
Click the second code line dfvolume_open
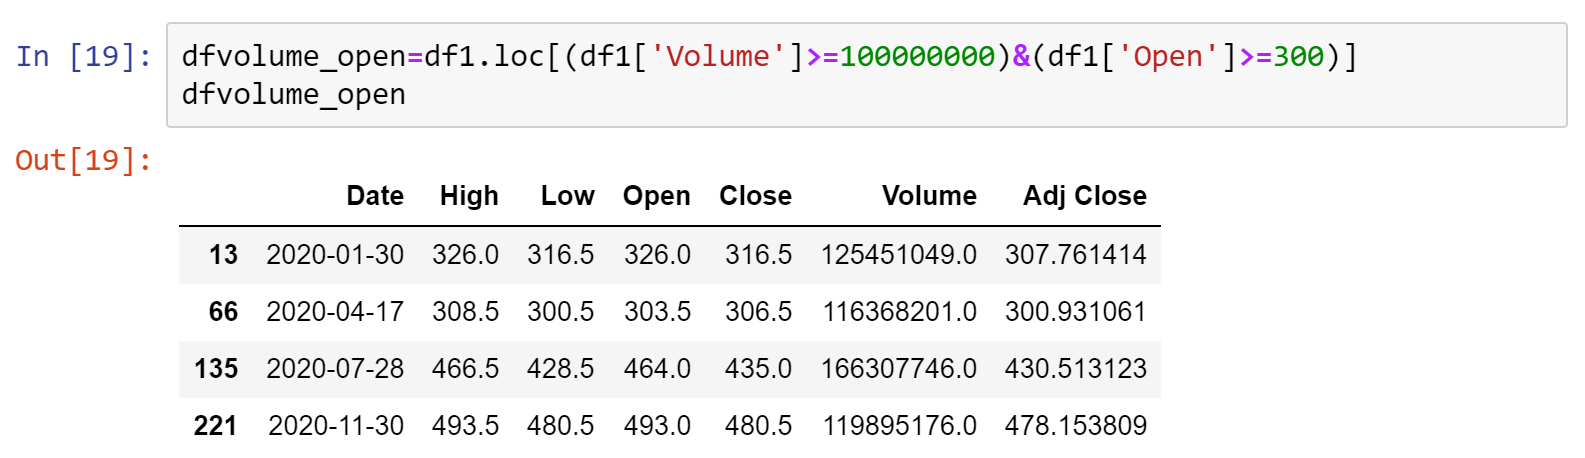(x=293, y=95)
